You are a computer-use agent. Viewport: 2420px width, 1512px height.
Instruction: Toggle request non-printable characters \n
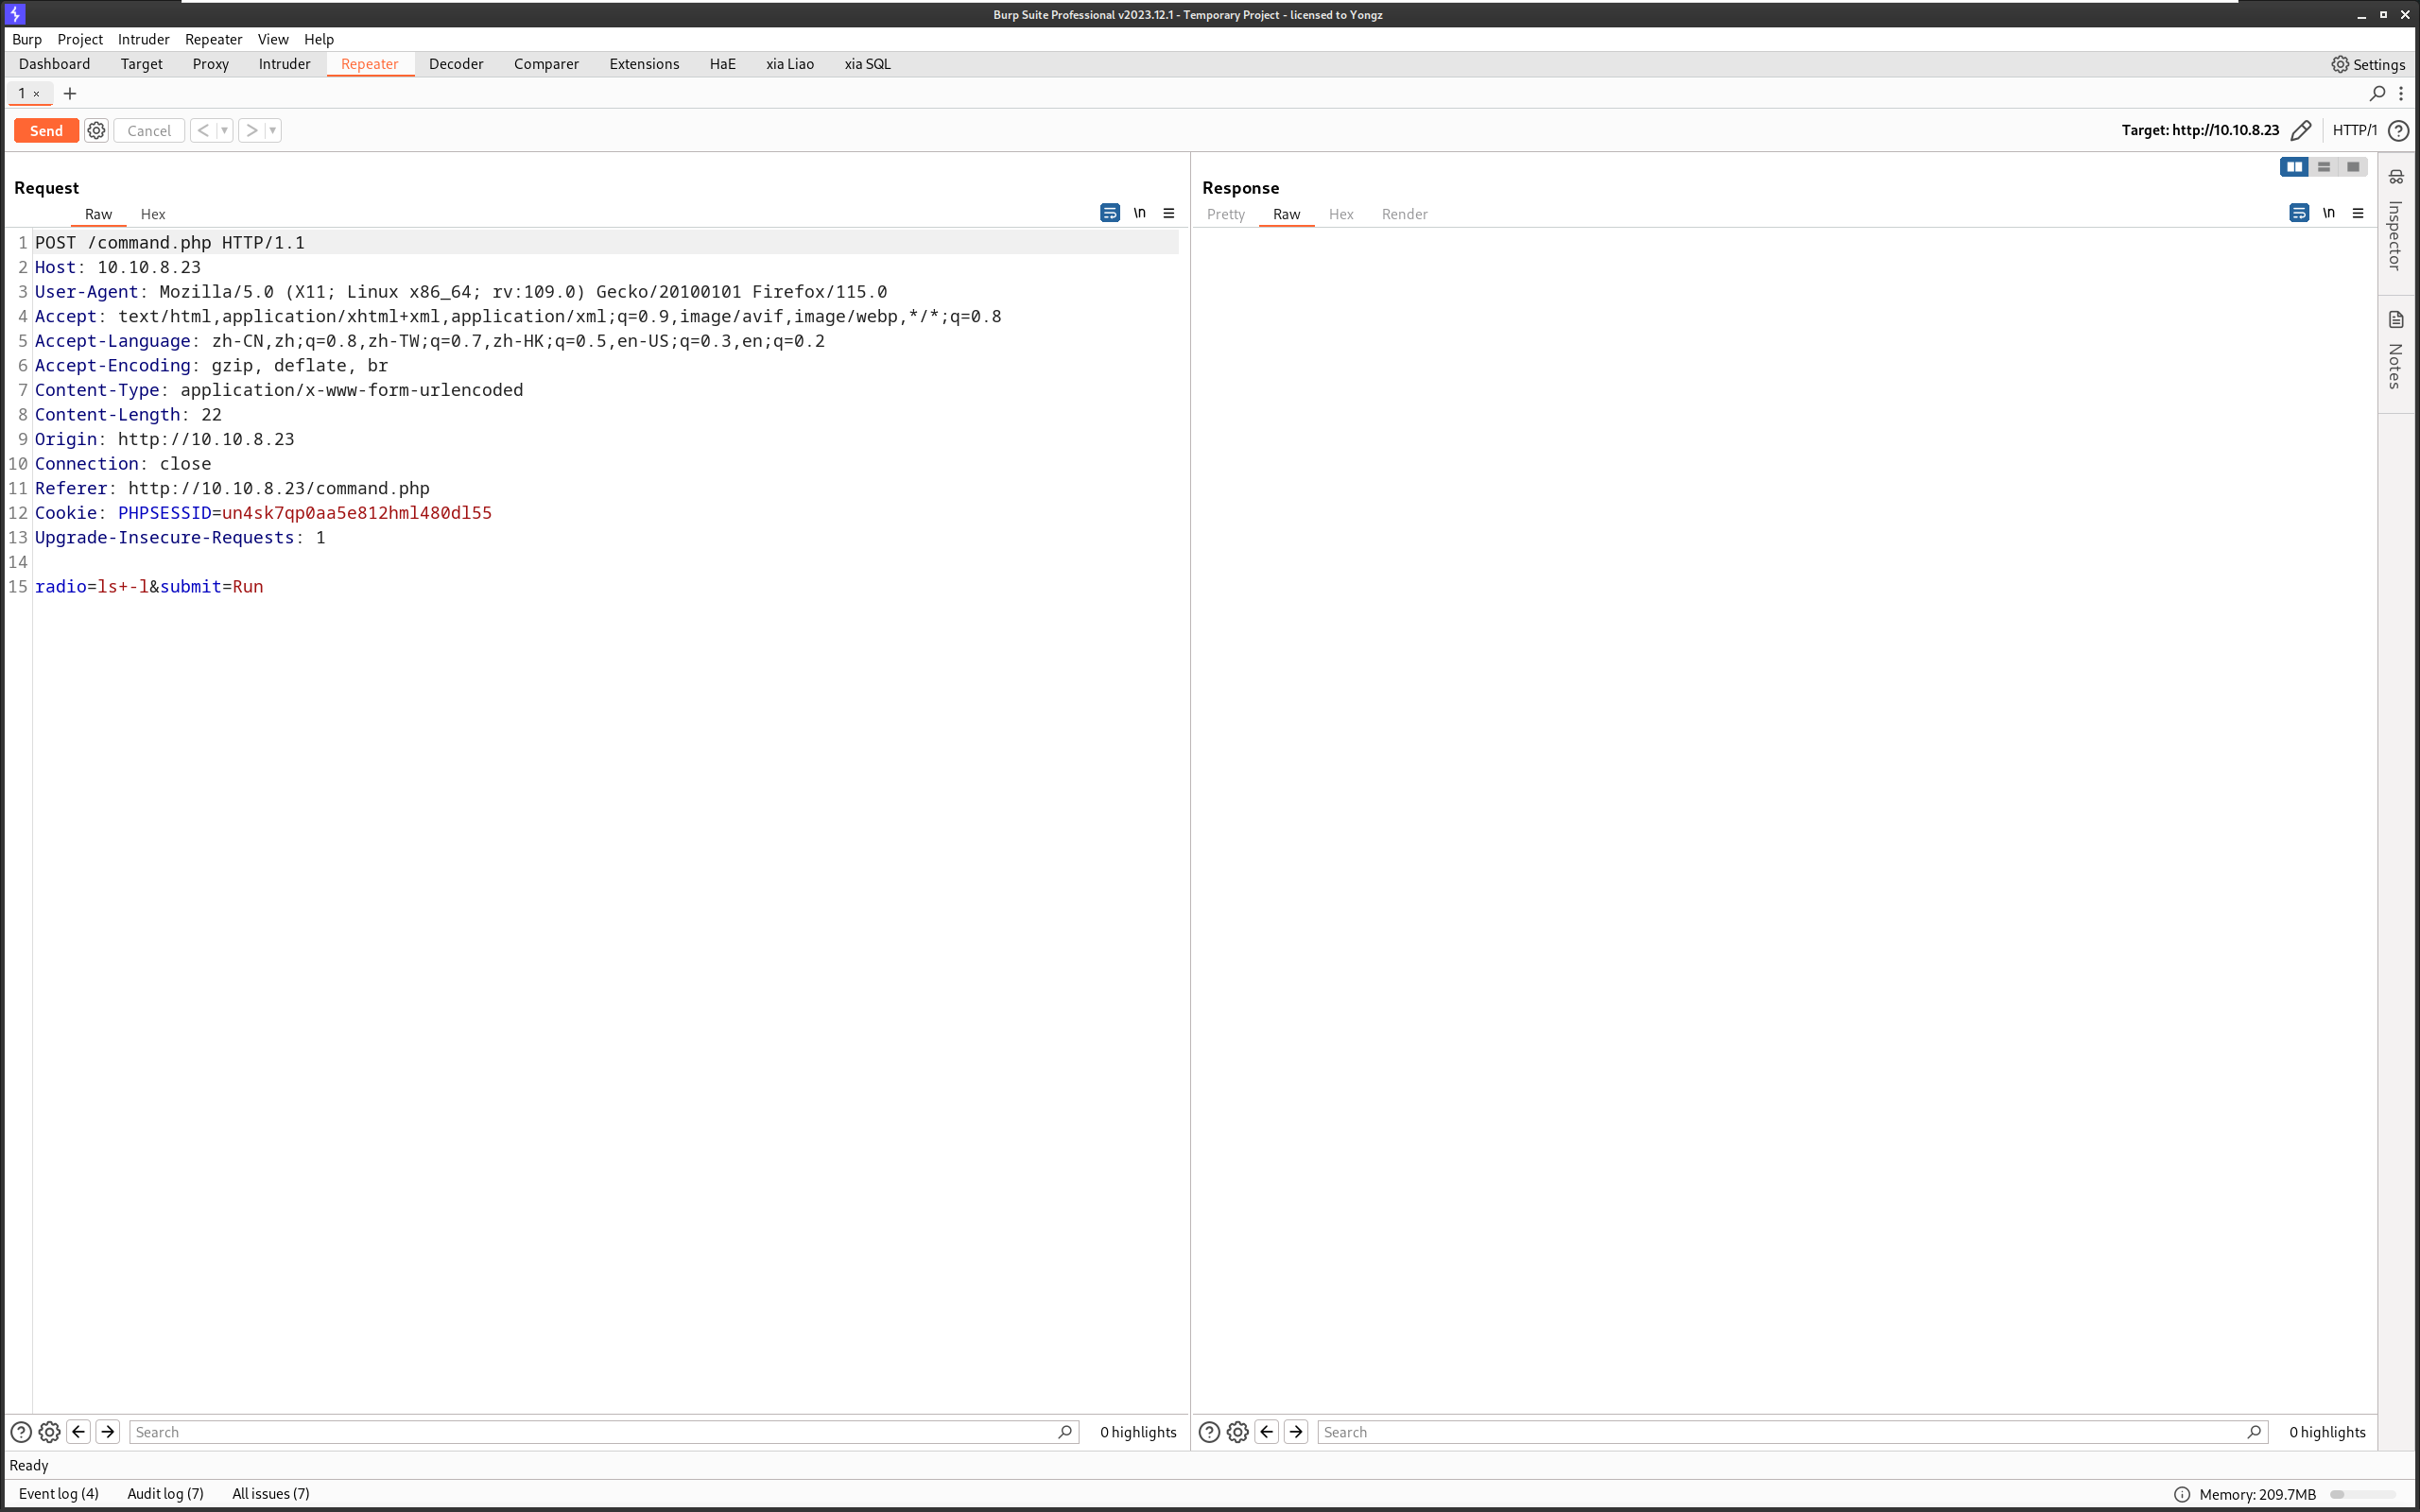1139,213
